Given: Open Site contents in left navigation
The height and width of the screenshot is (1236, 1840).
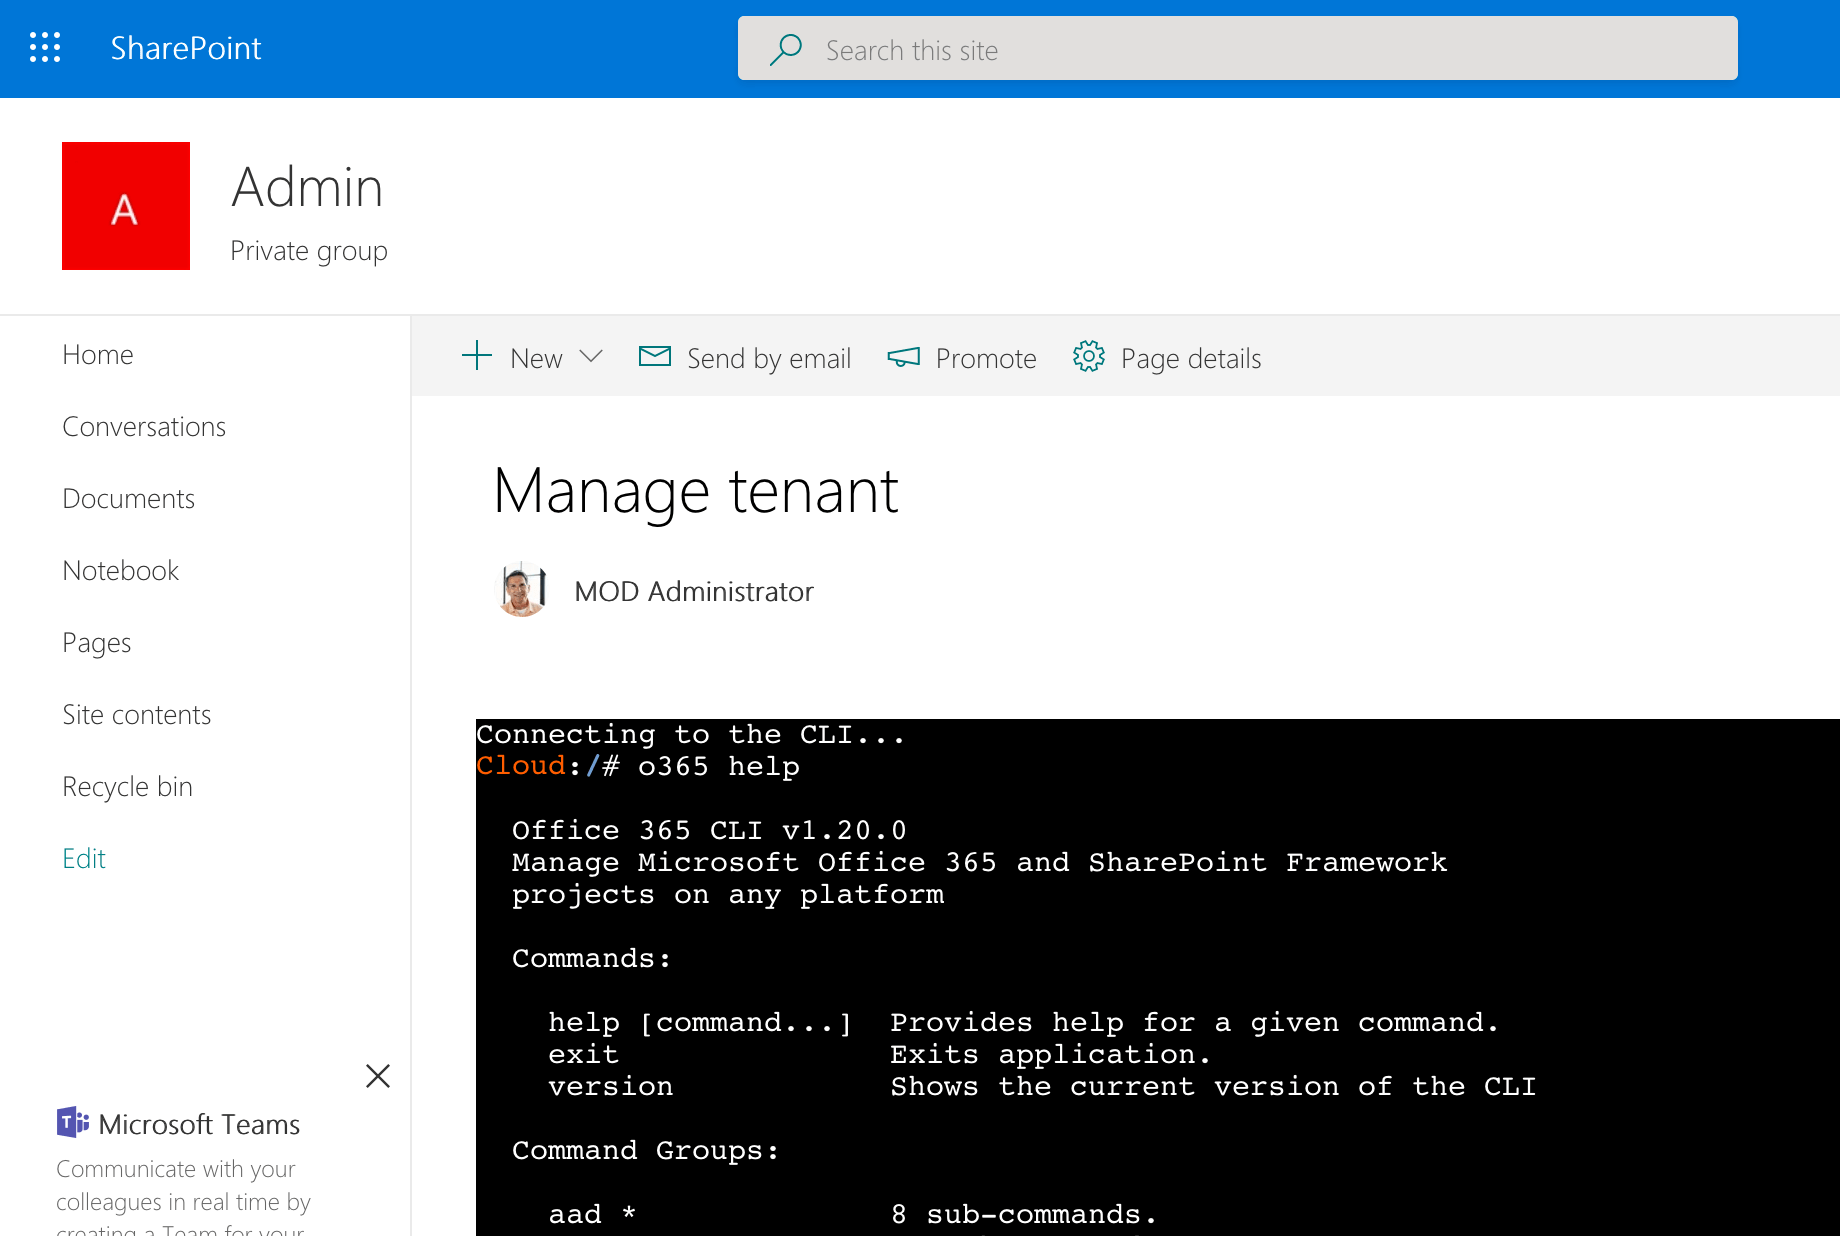Looking at the screenshot, I should pyautogui.click(x=136, y=715).
